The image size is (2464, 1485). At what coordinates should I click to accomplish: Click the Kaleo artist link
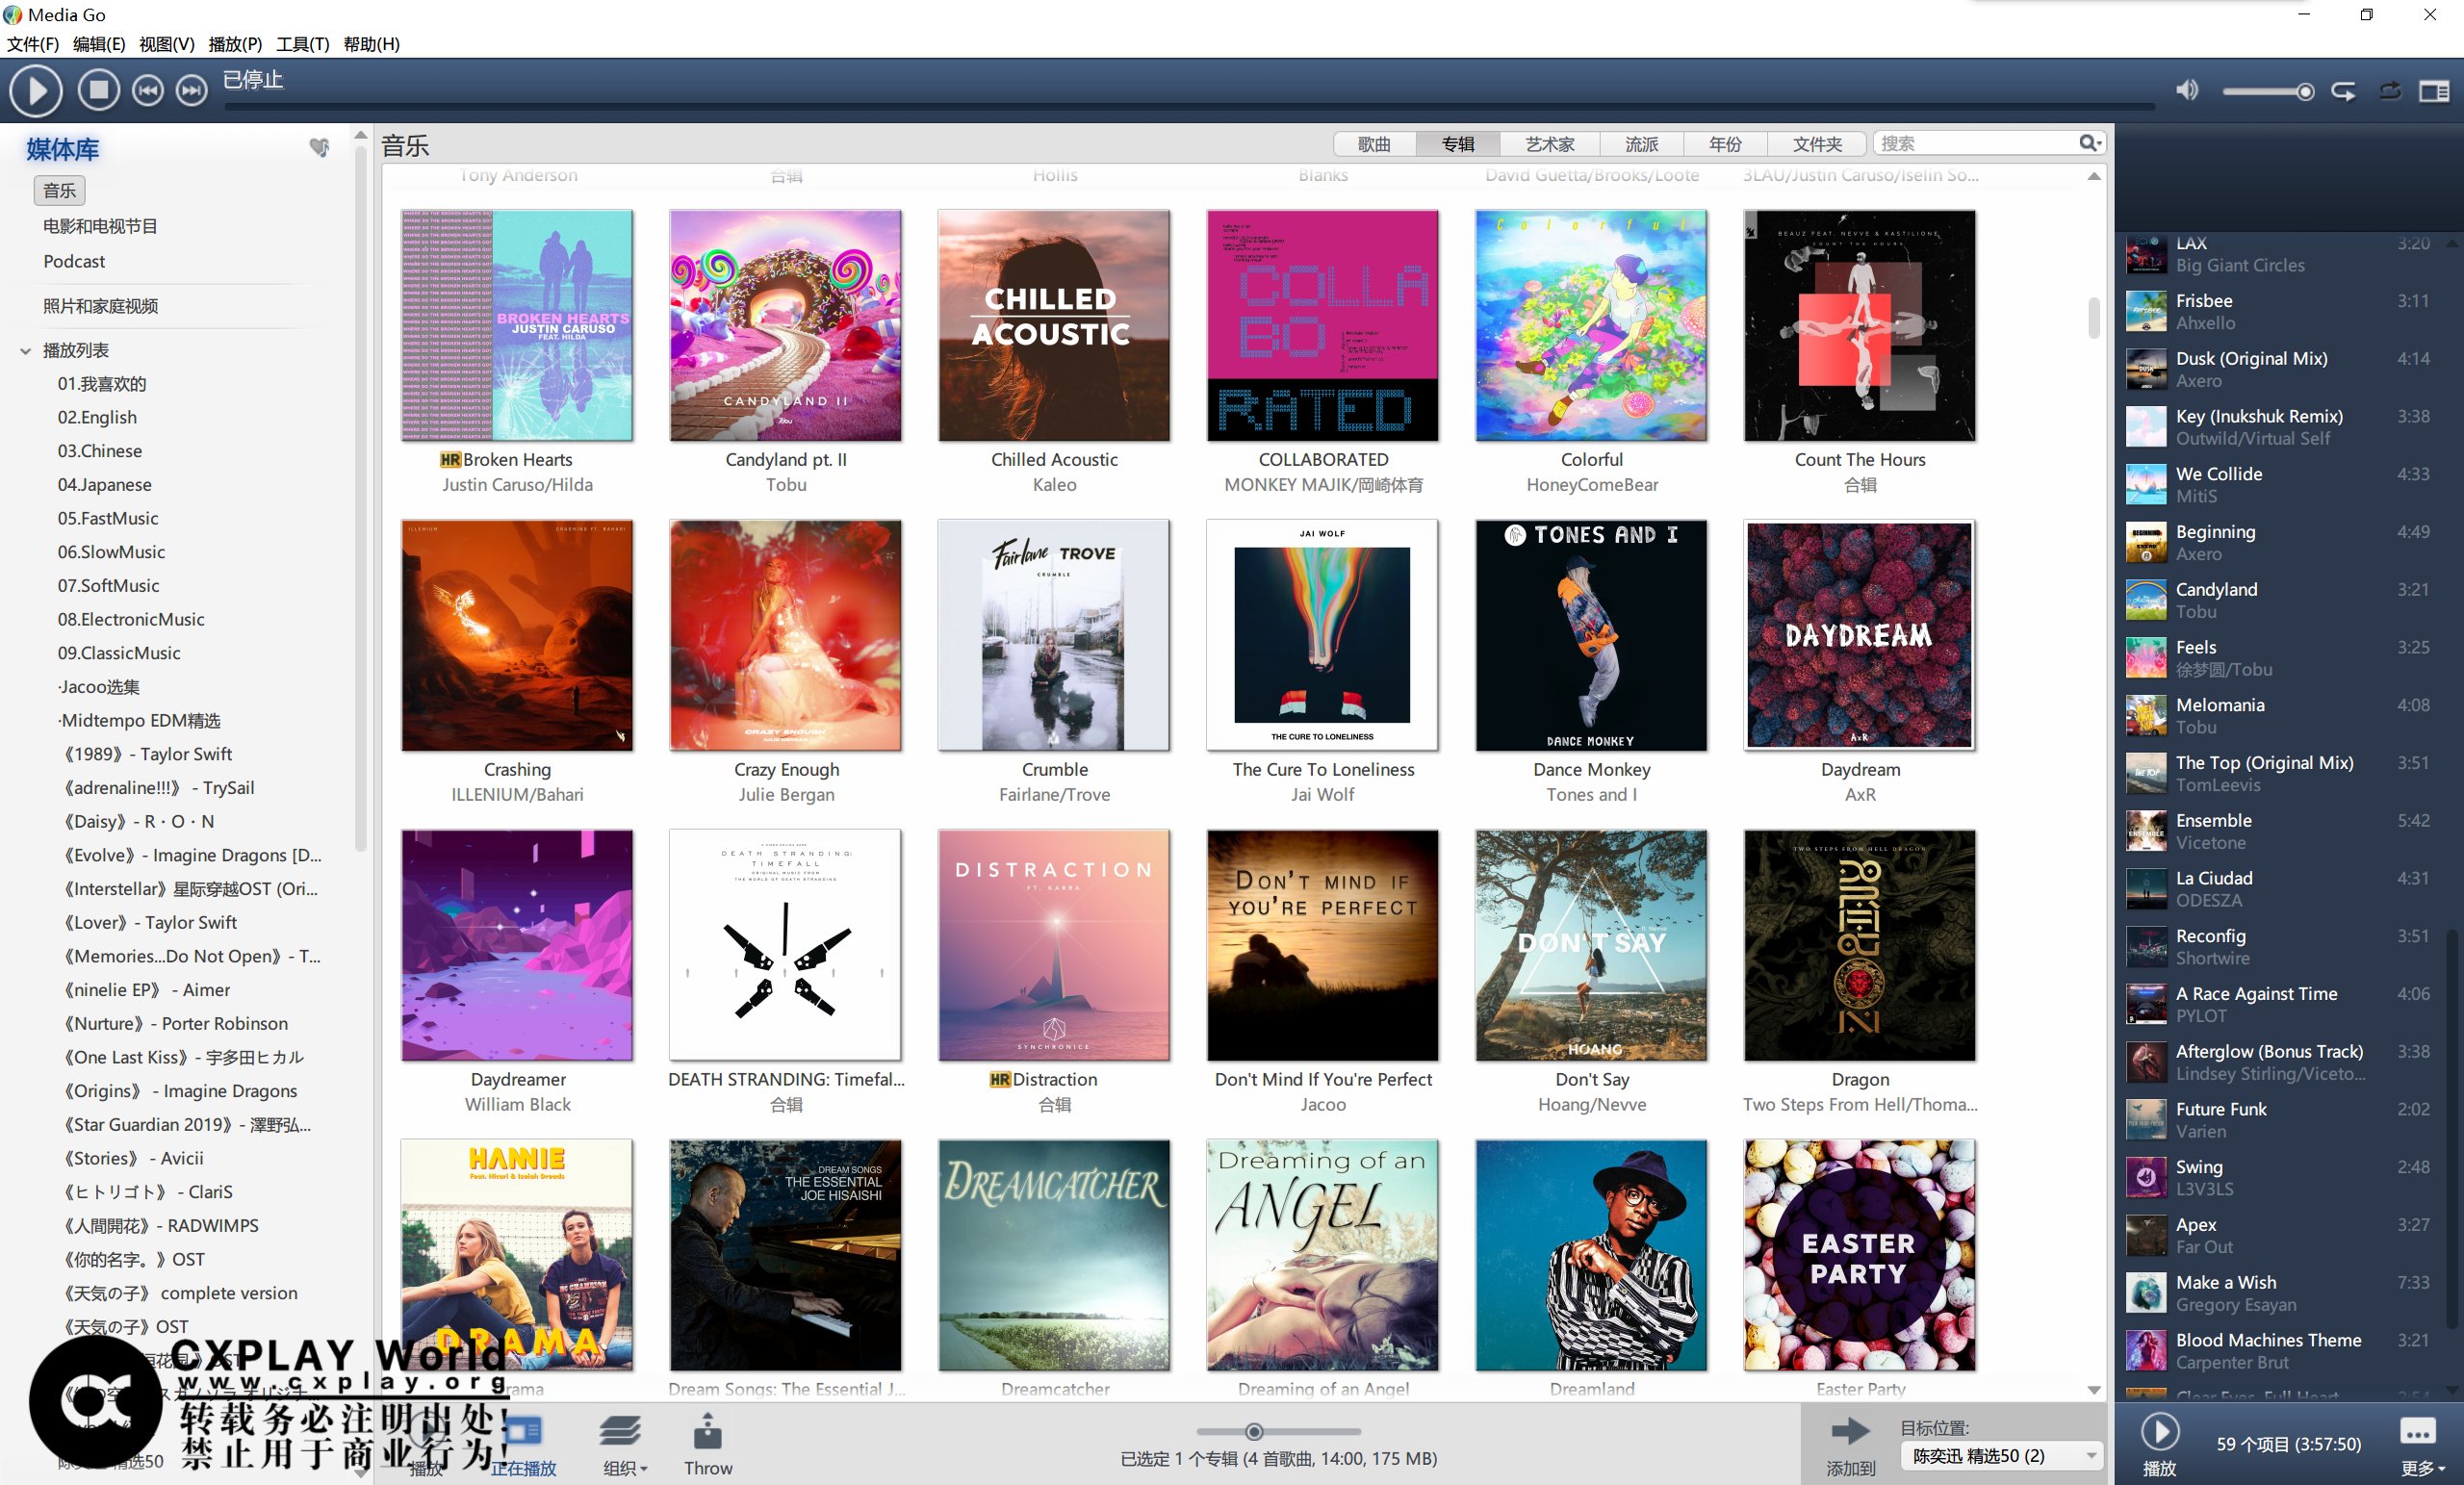[1054, 484]
